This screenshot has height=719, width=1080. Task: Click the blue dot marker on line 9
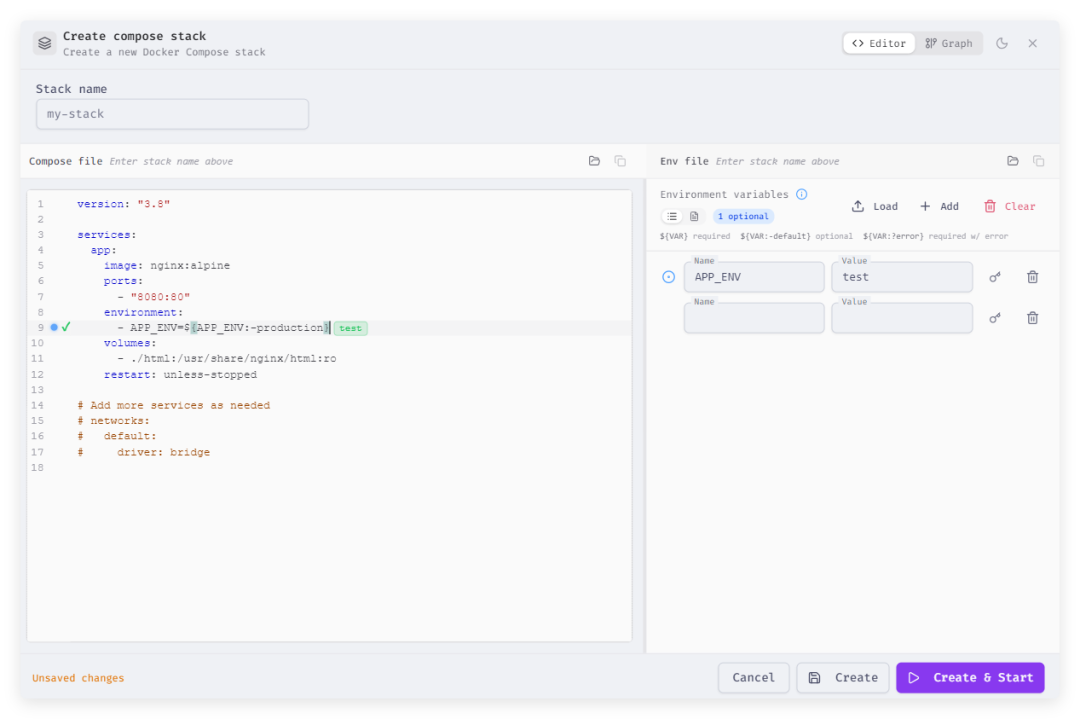tap(54, 327)
